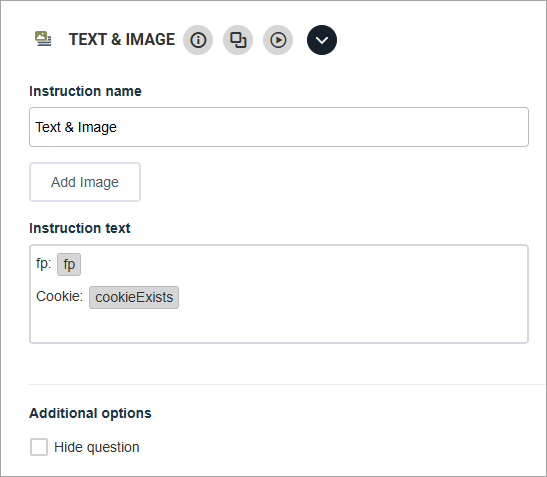This screenshot has height=477, width=547.
Task: Click the Instruction name label
Action: tap(85, 91)
